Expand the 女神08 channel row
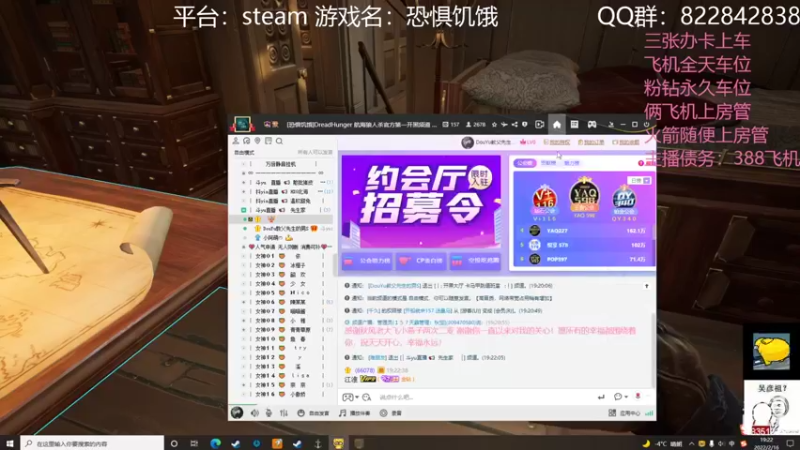Screen dimensions: 800x450 243,320
